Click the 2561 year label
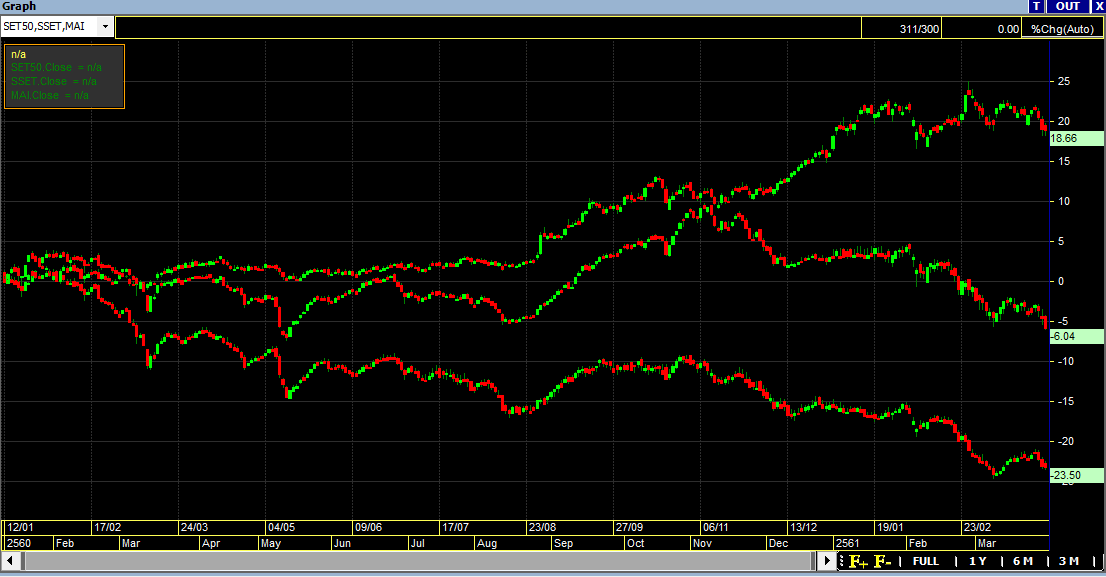The width and height of the screenshot is (1106, 577). click(x=848, y=544)
